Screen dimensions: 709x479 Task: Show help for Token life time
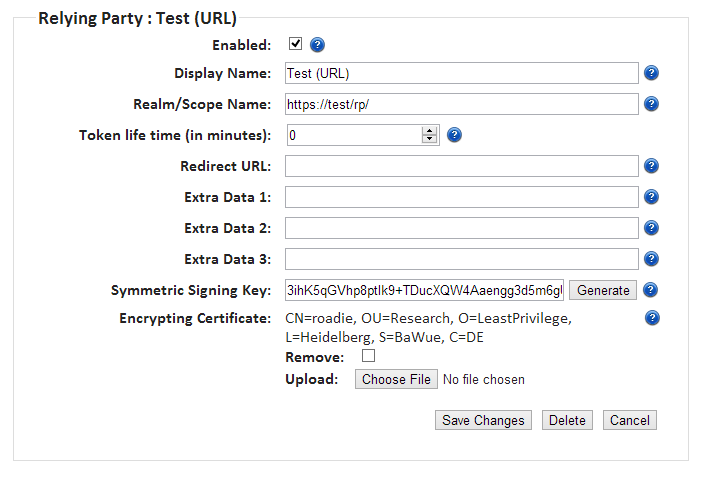(454, 135)
